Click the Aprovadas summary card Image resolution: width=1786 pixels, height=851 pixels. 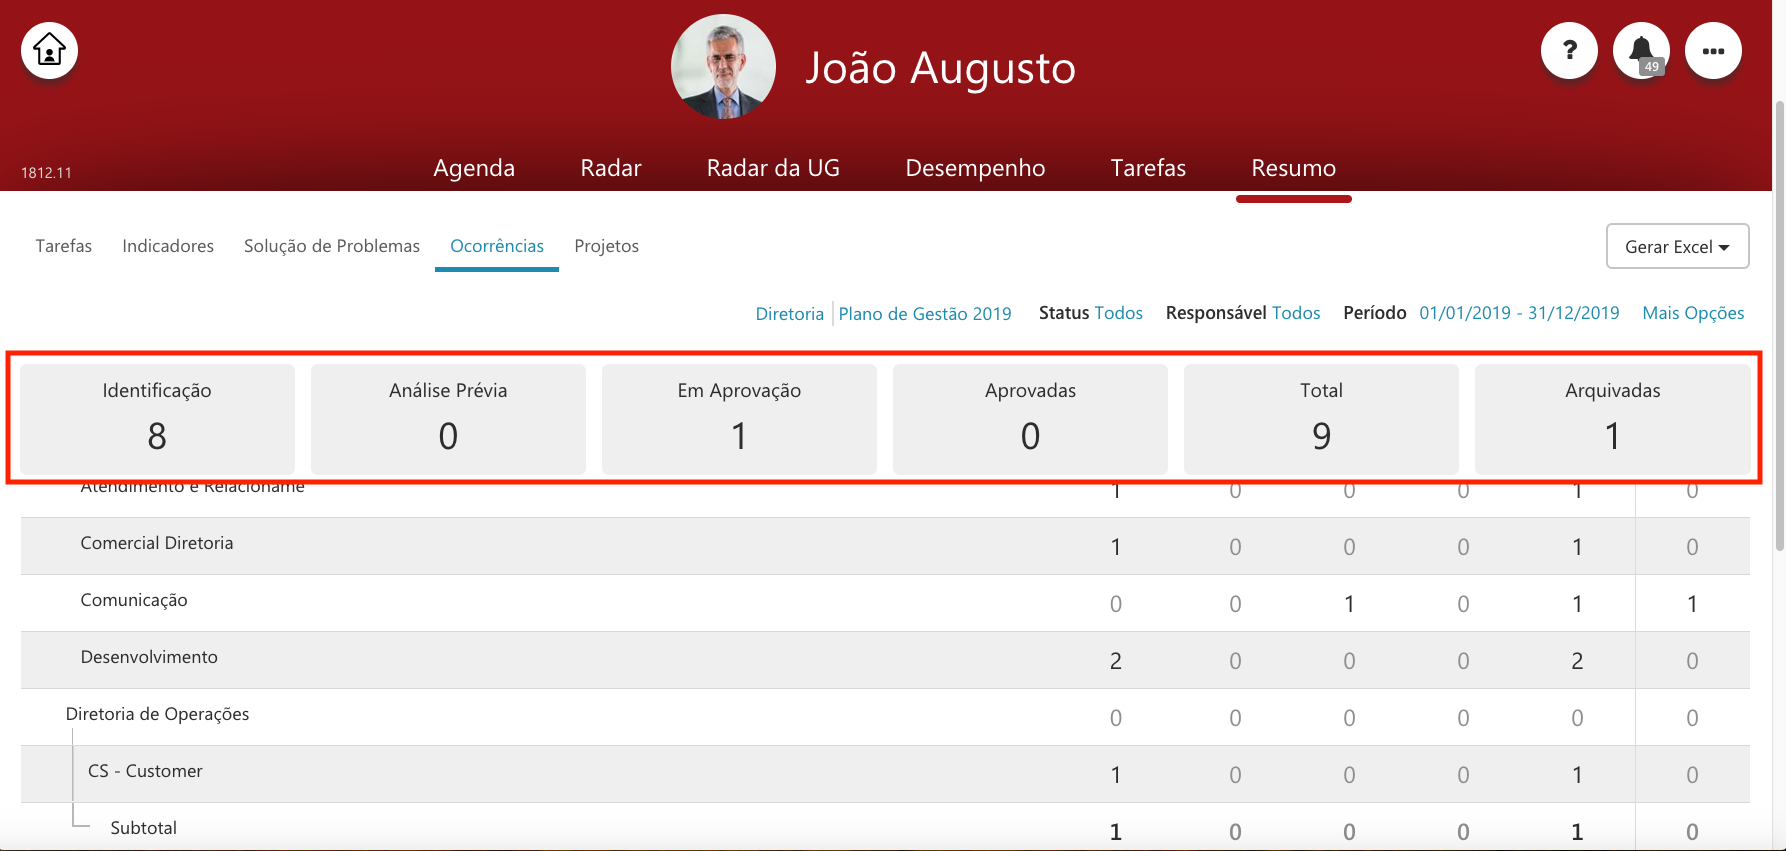tap(1030, 419)
